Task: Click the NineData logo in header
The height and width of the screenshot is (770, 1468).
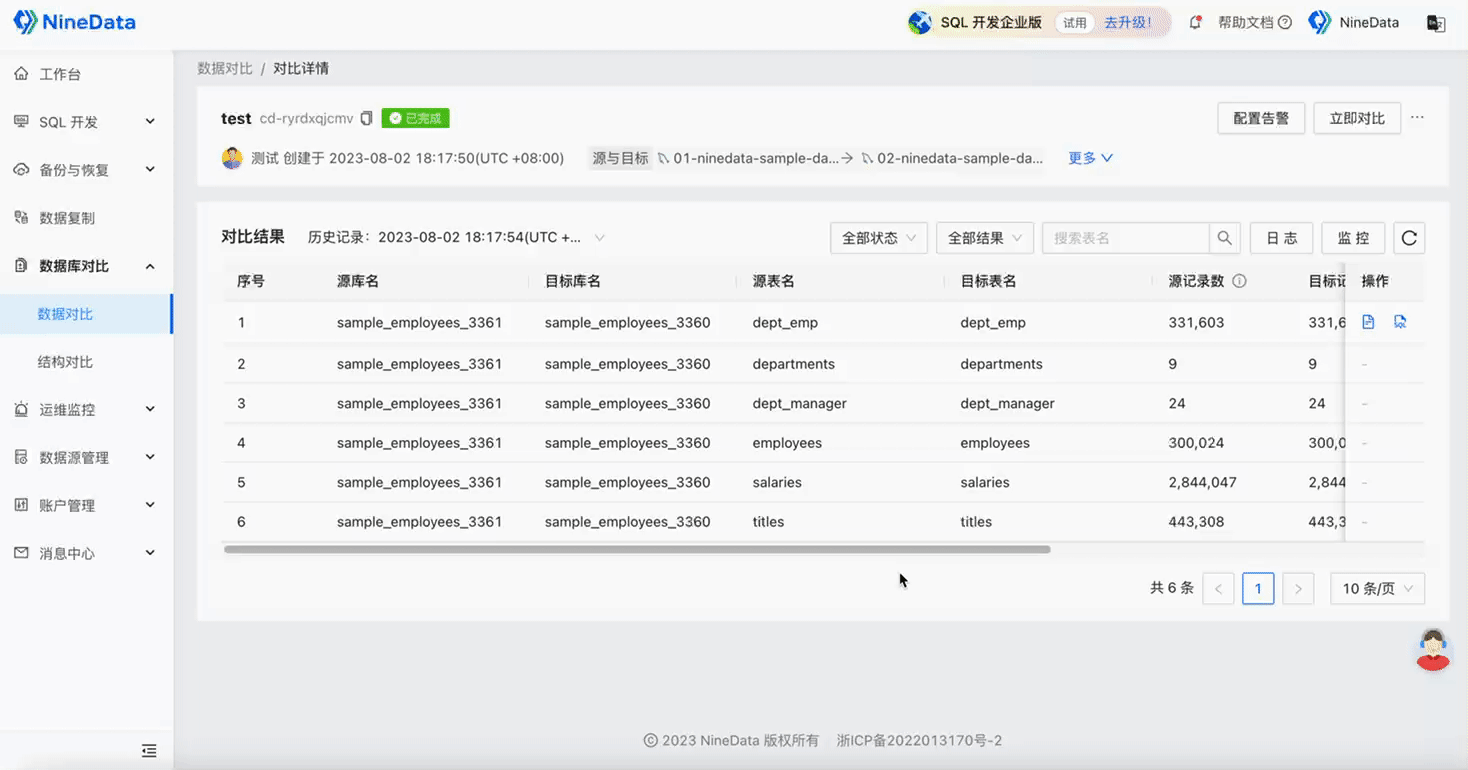Action: point(74,22)
